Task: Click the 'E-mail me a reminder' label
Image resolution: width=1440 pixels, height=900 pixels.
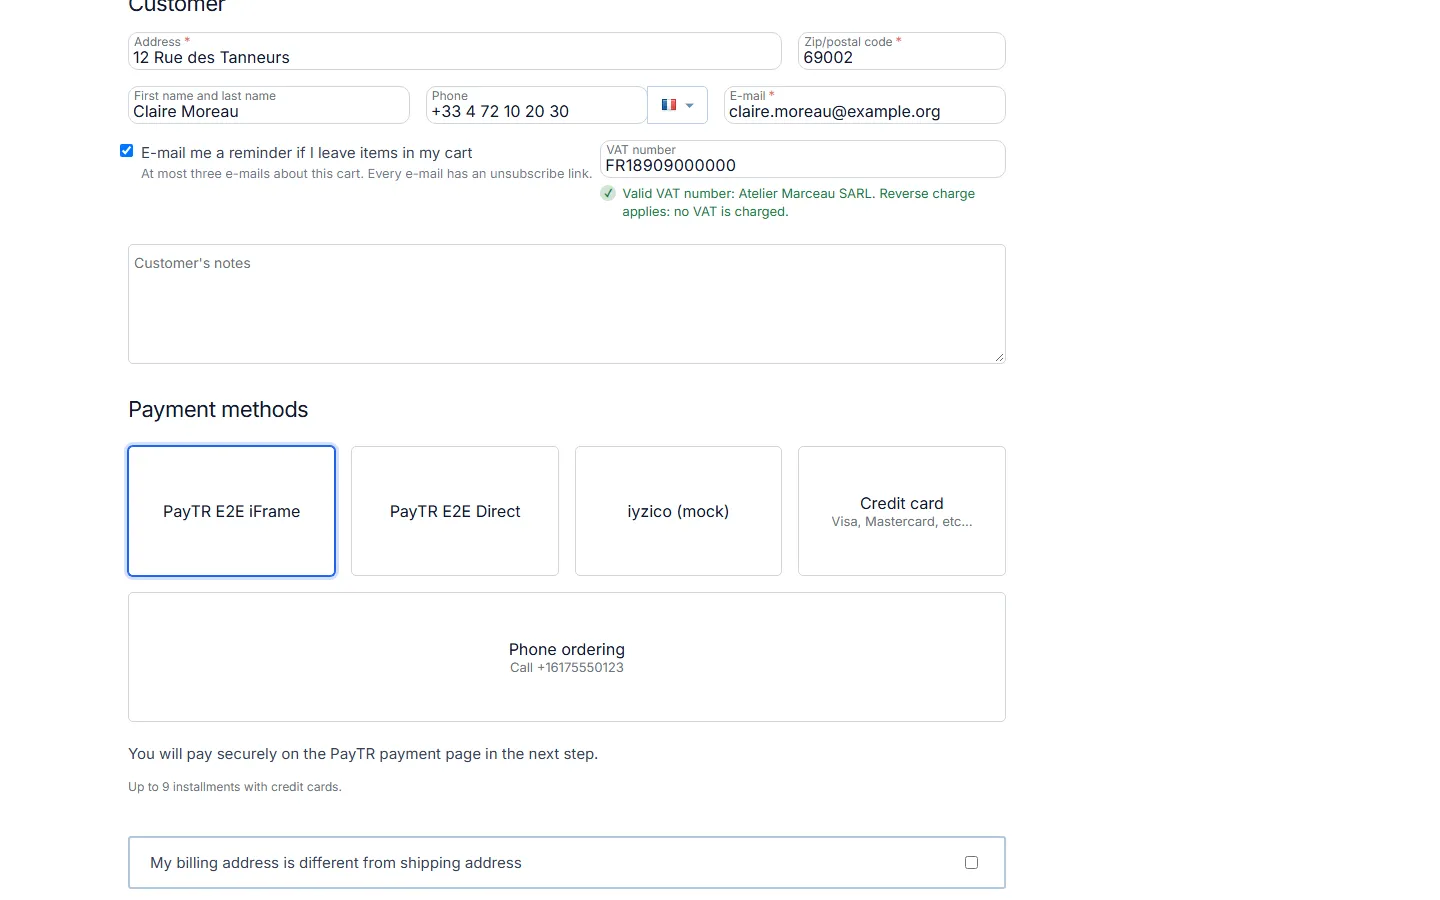Action: pos(307,153)
